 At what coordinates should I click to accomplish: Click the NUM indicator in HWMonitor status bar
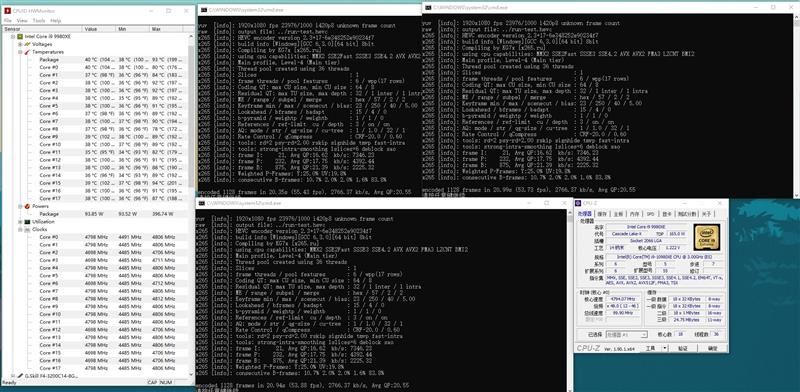pyautogui.click(x=166, y=382)
